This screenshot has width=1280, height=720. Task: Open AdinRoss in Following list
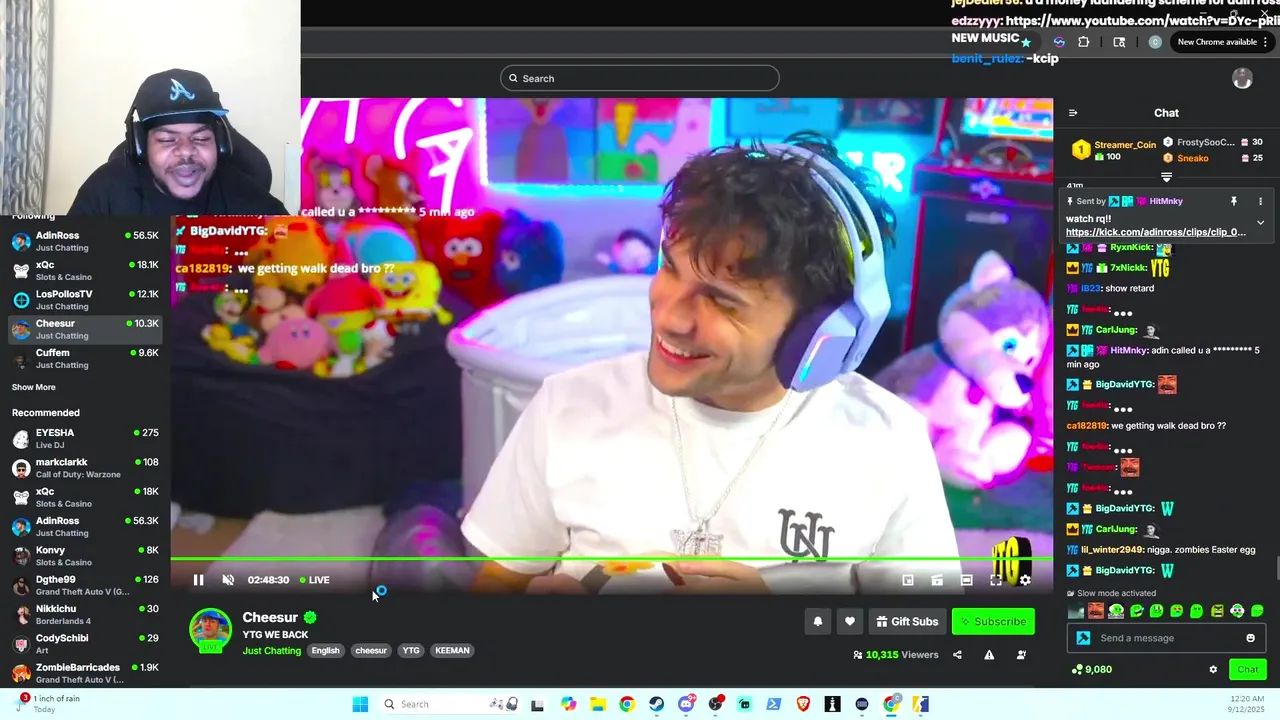[85, 241]
